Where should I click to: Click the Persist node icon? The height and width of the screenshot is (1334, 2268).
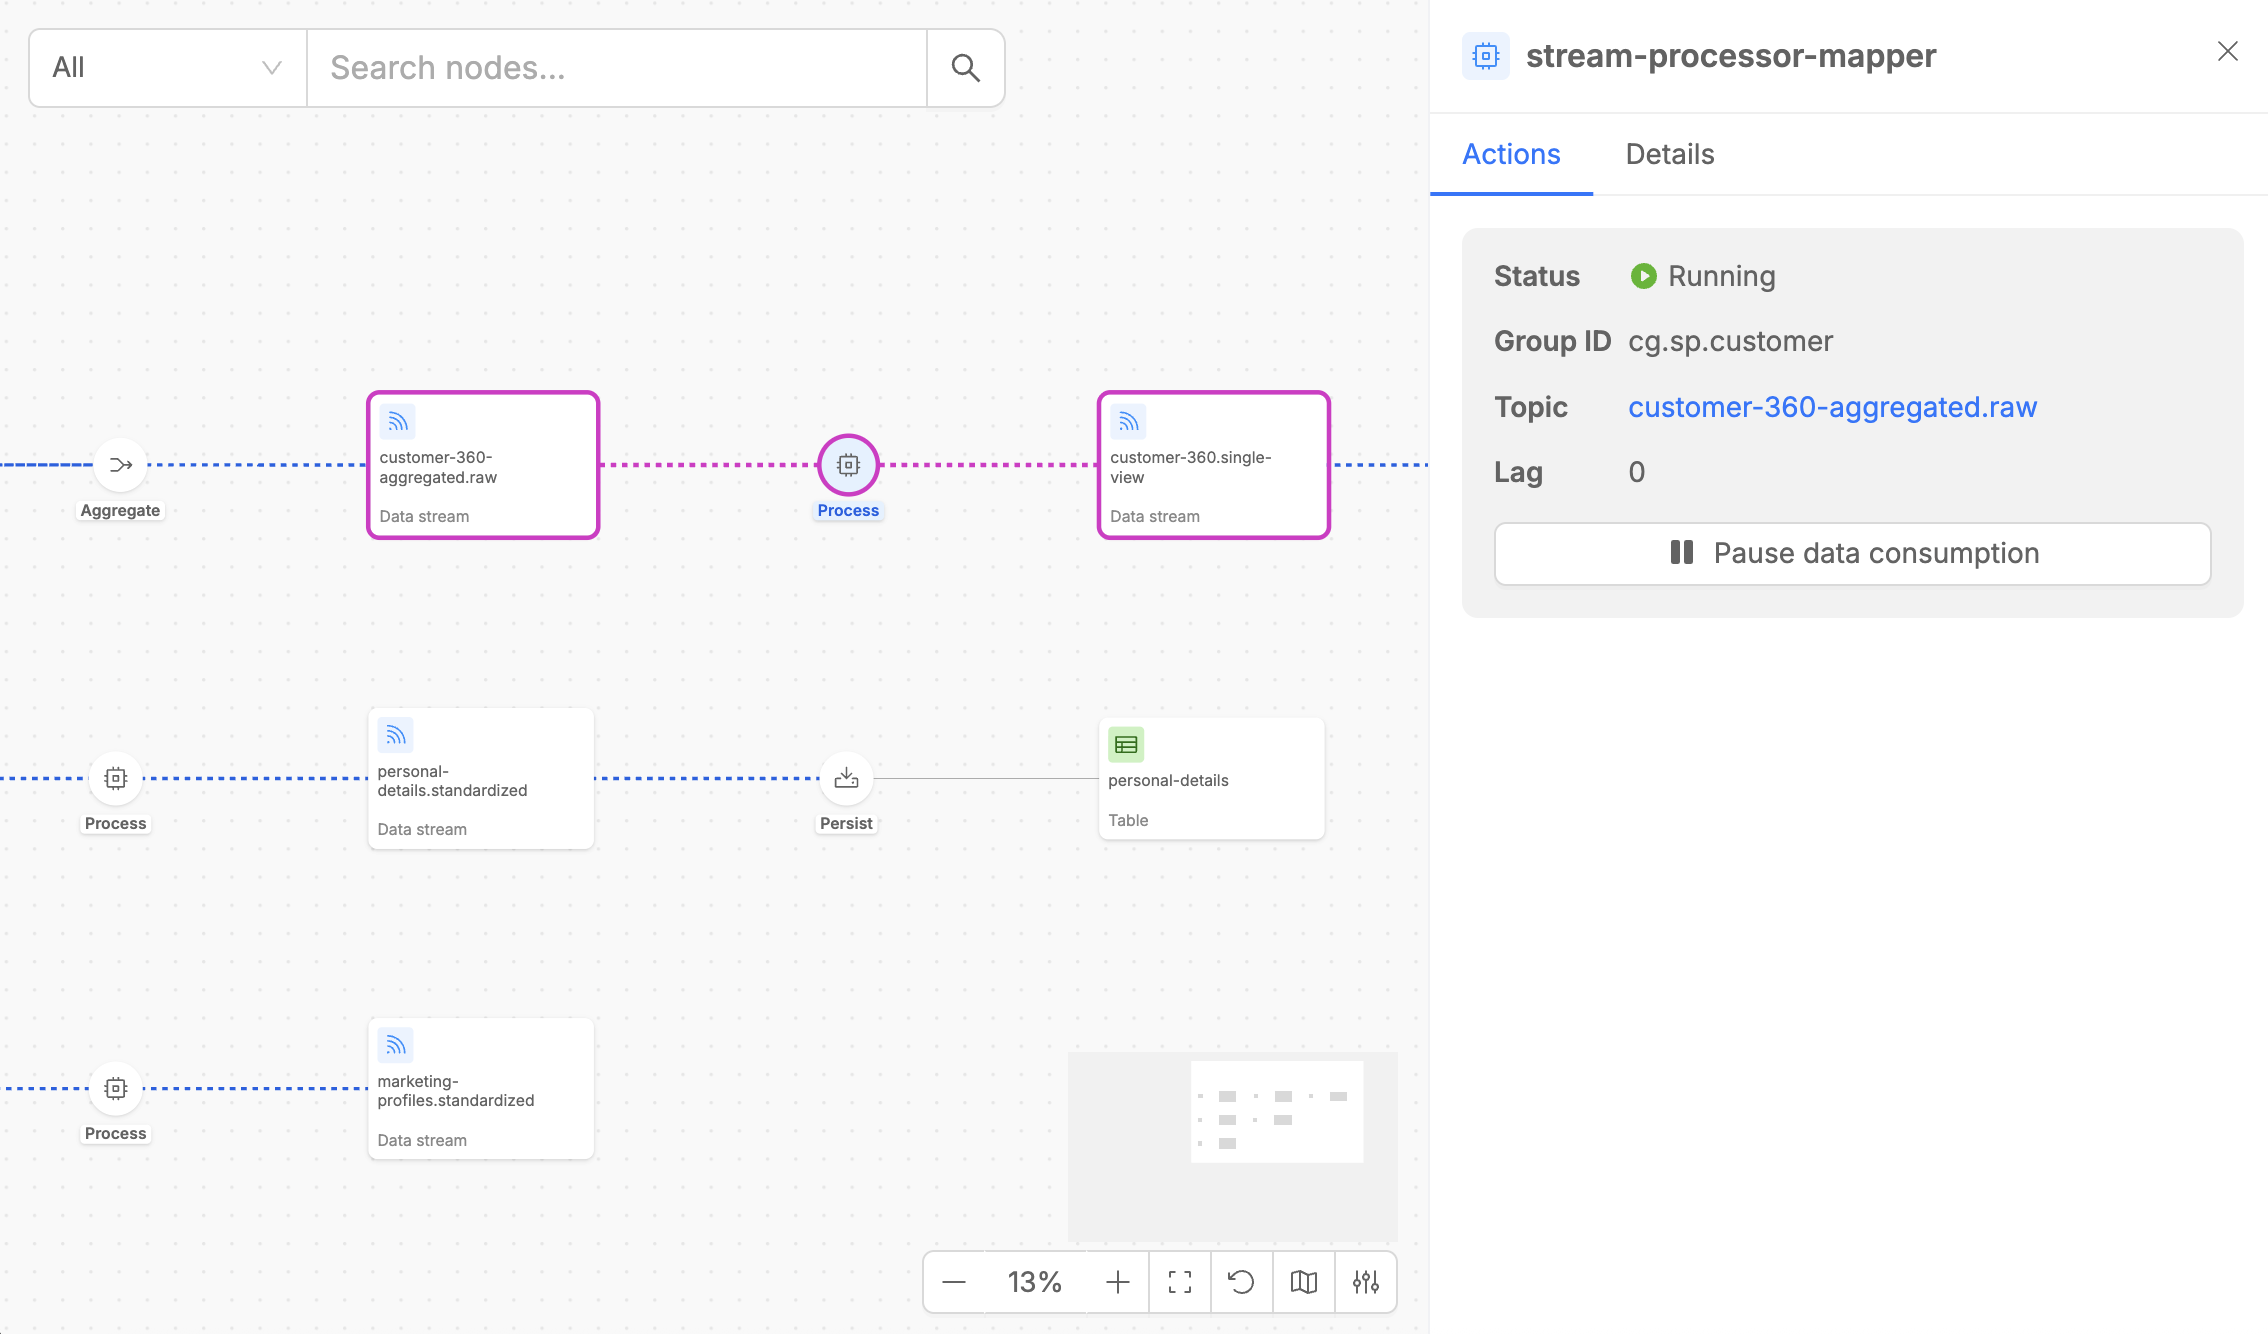click(x=846, y=778)
